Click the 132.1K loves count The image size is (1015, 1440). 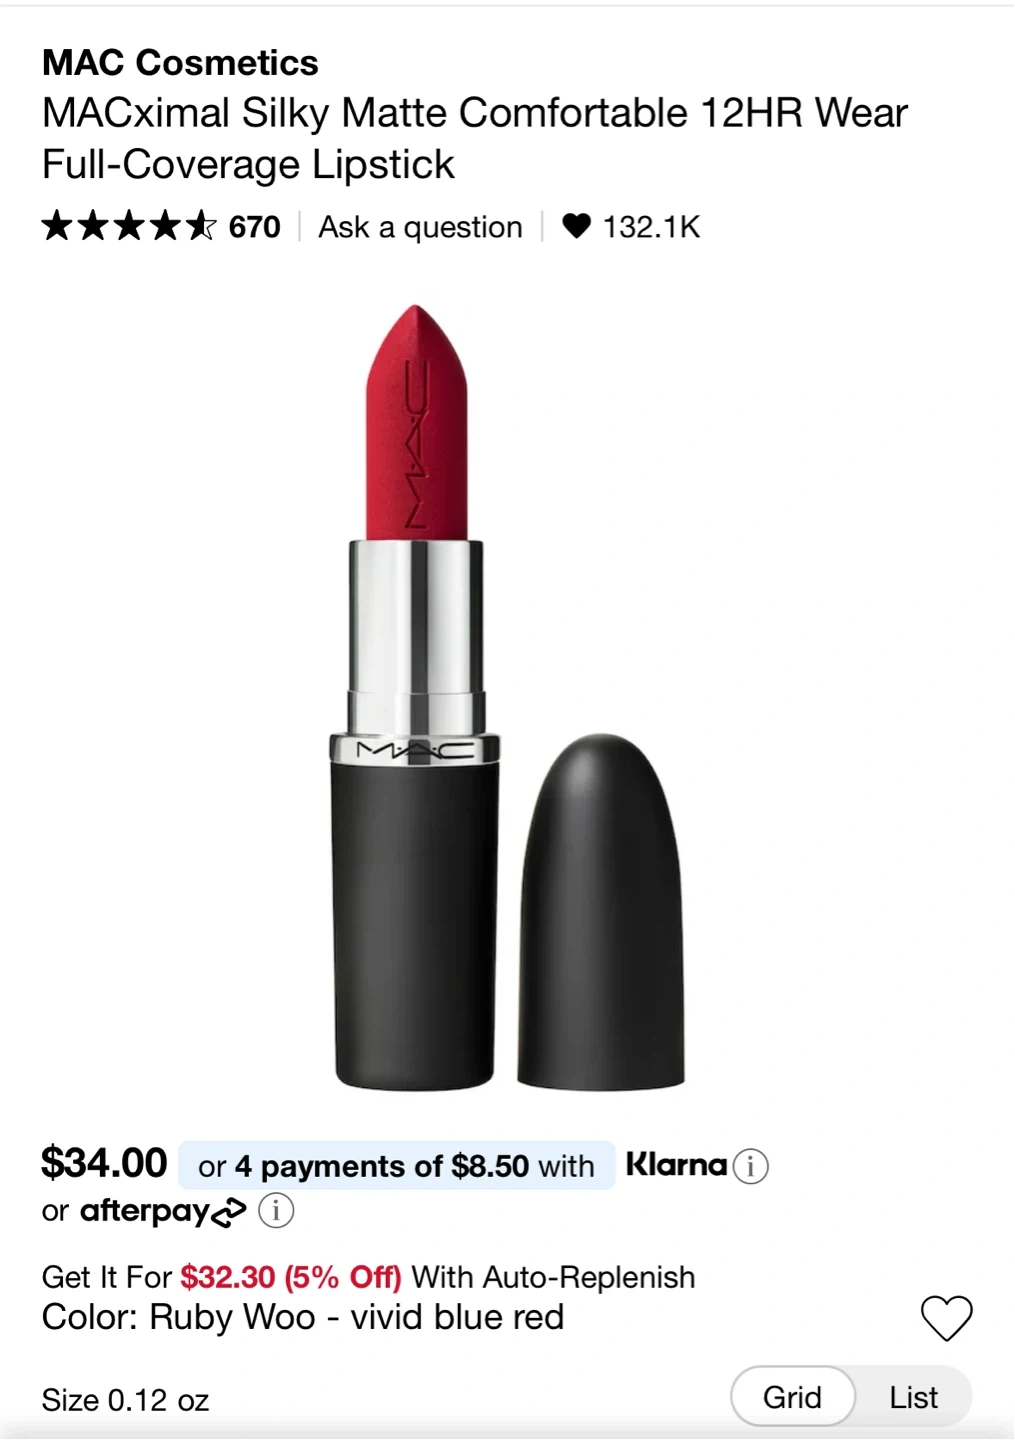[651, 227]
